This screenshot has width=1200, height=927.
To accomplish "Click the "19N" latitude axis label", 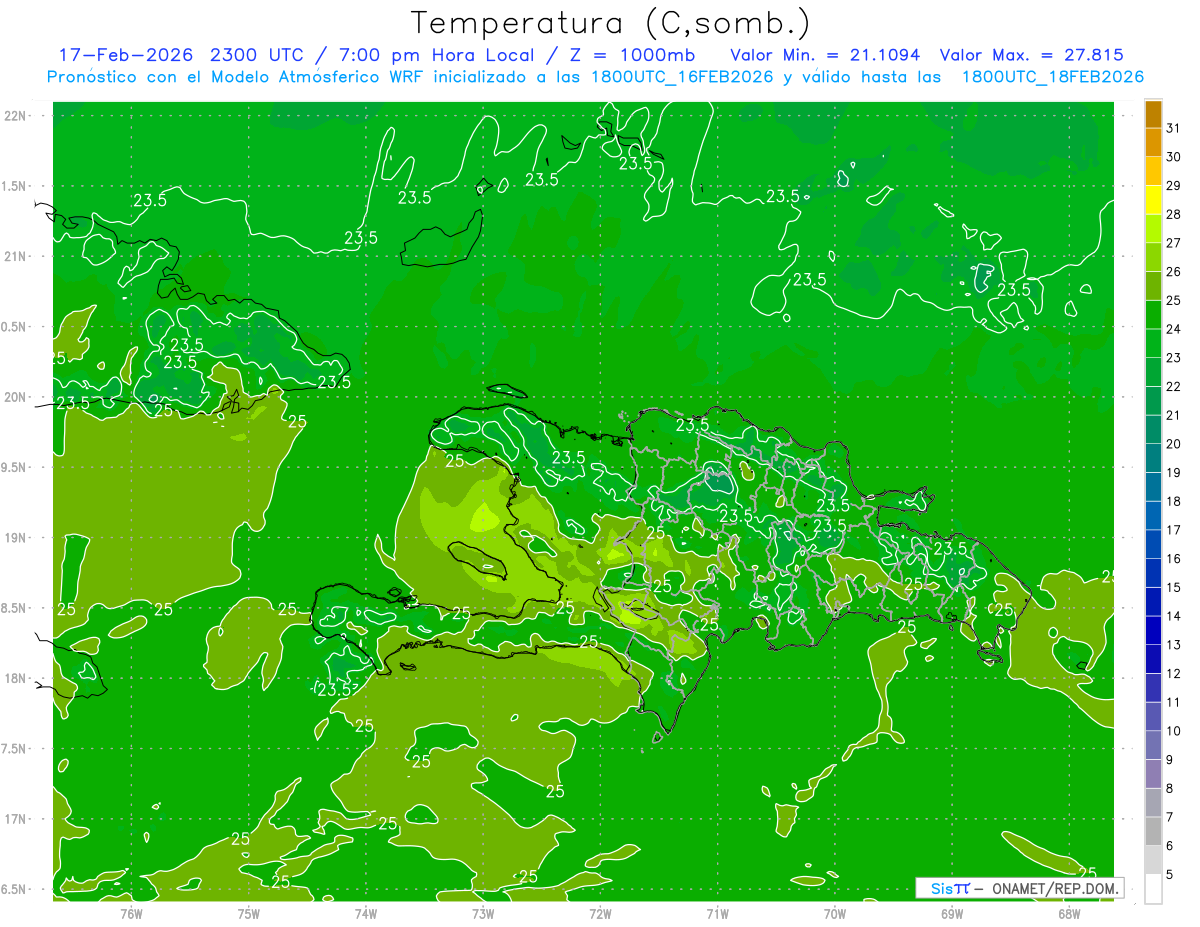I will point(15,538).
